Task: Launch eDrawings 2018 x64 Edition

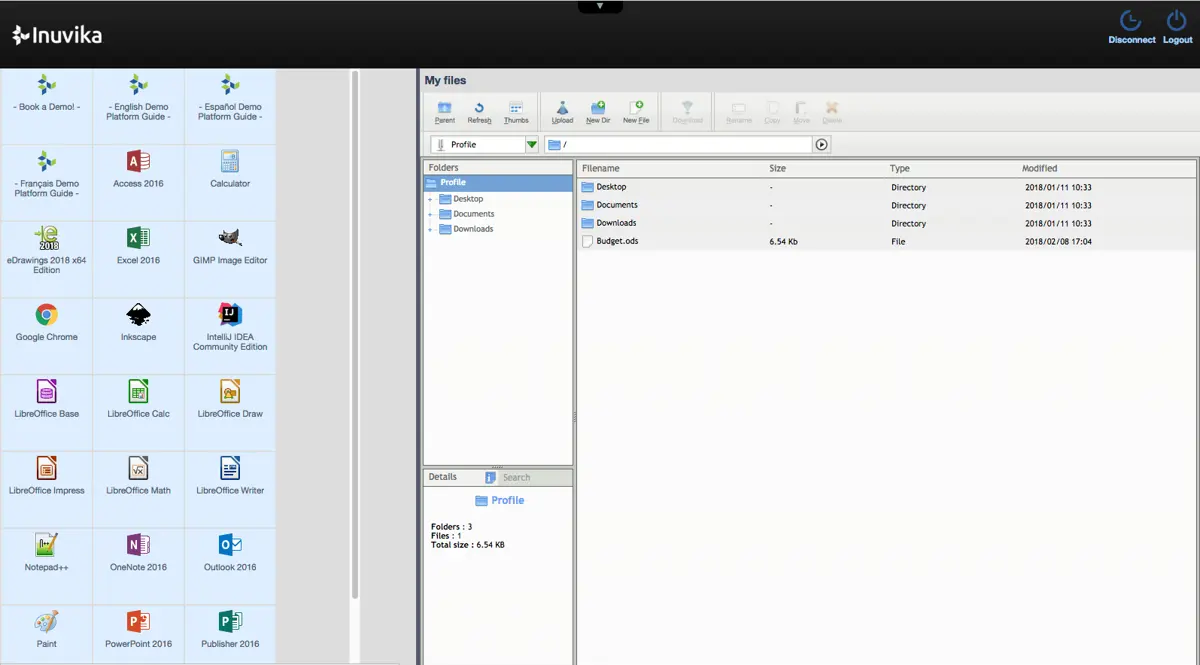Action: pyautogui.click(x=46, y=260)
